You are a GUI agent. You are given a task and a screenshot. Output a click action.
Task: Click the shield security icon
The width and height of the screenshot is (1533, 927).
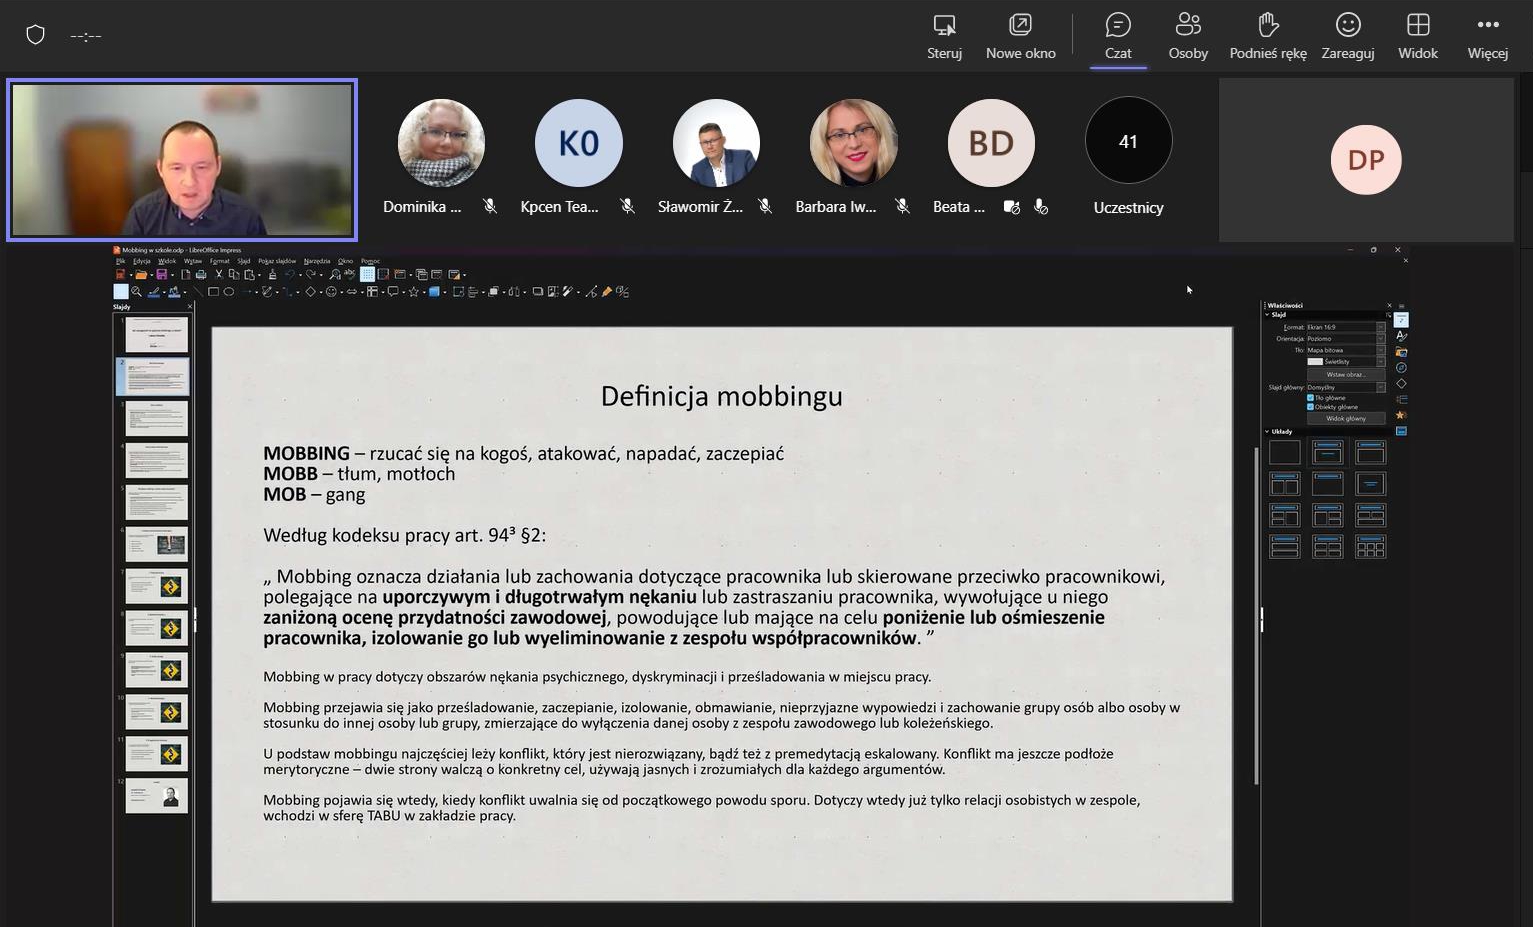point(36,35)
